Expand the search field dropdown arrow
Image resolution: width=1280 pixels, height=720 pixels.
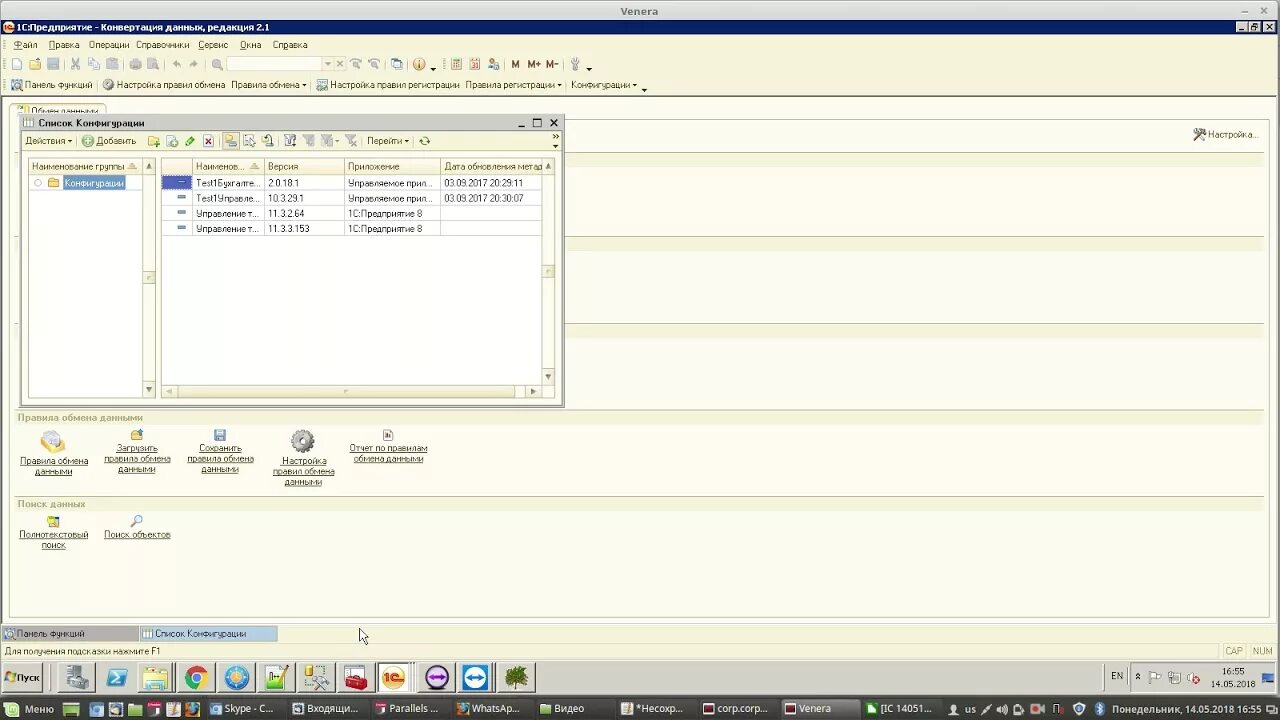tap(327, 64)
